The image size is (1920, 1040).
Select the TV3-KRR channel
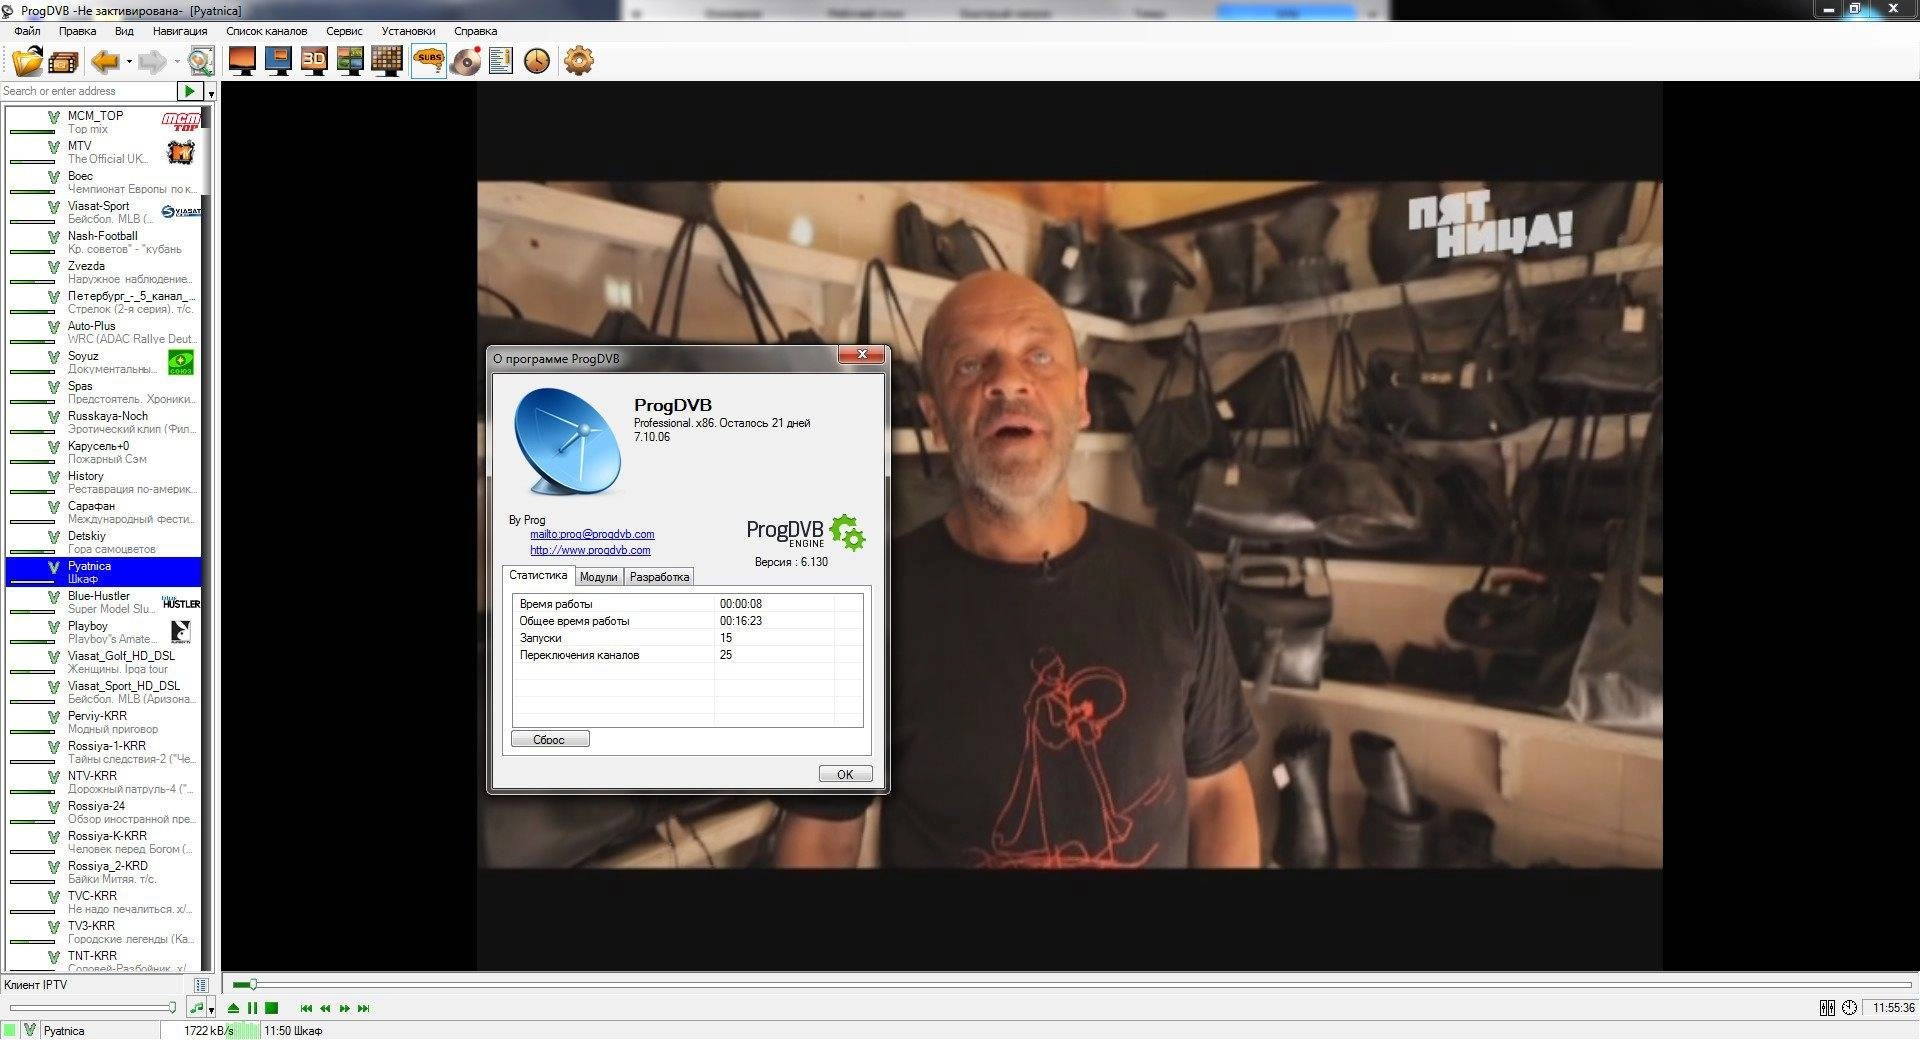(x=104, y=932)
